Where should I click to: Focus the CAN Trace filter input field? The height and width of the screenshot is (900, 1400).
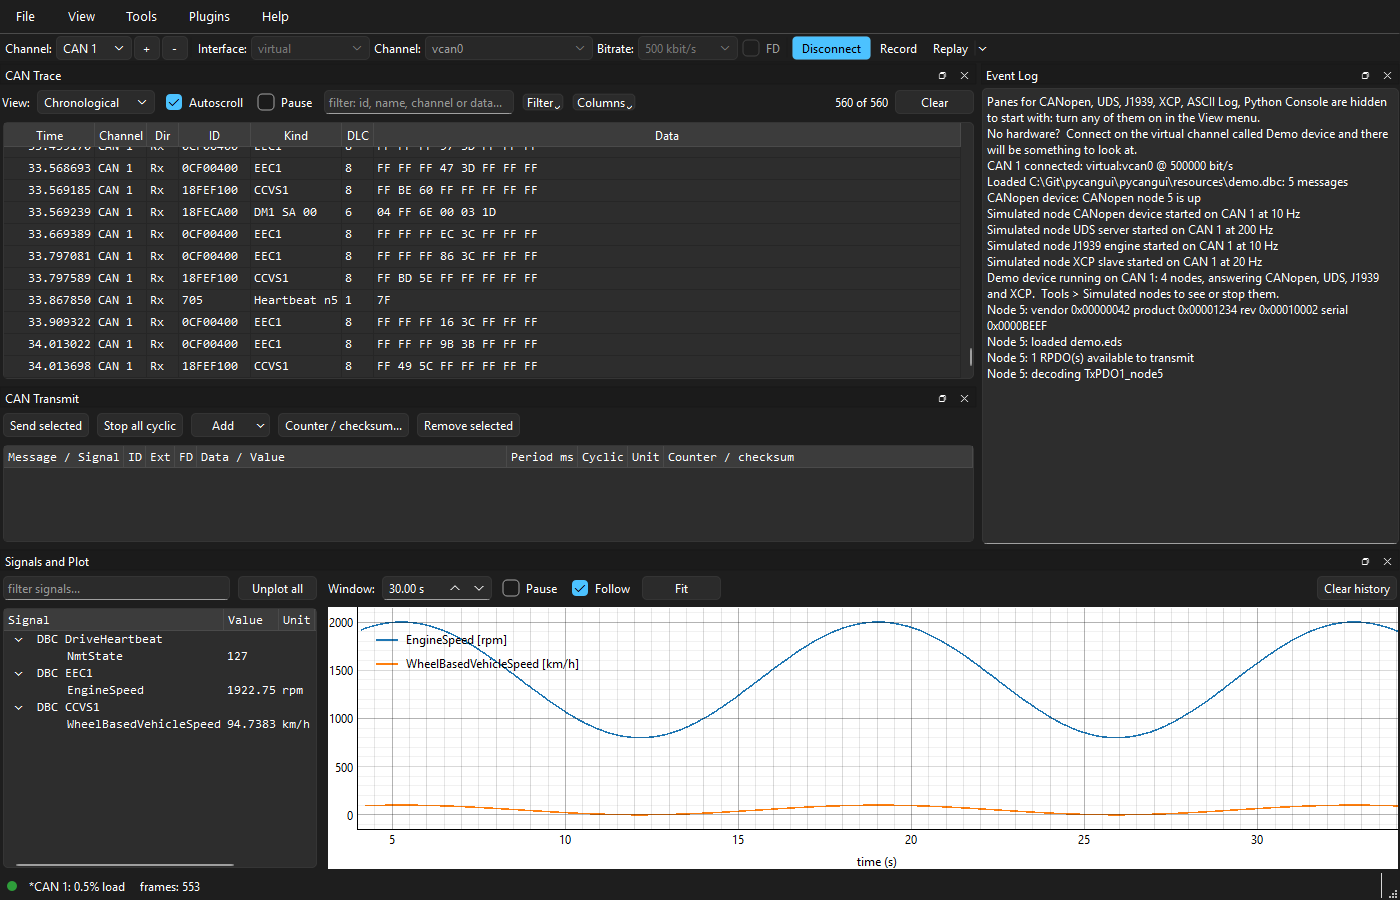point(420,103)
